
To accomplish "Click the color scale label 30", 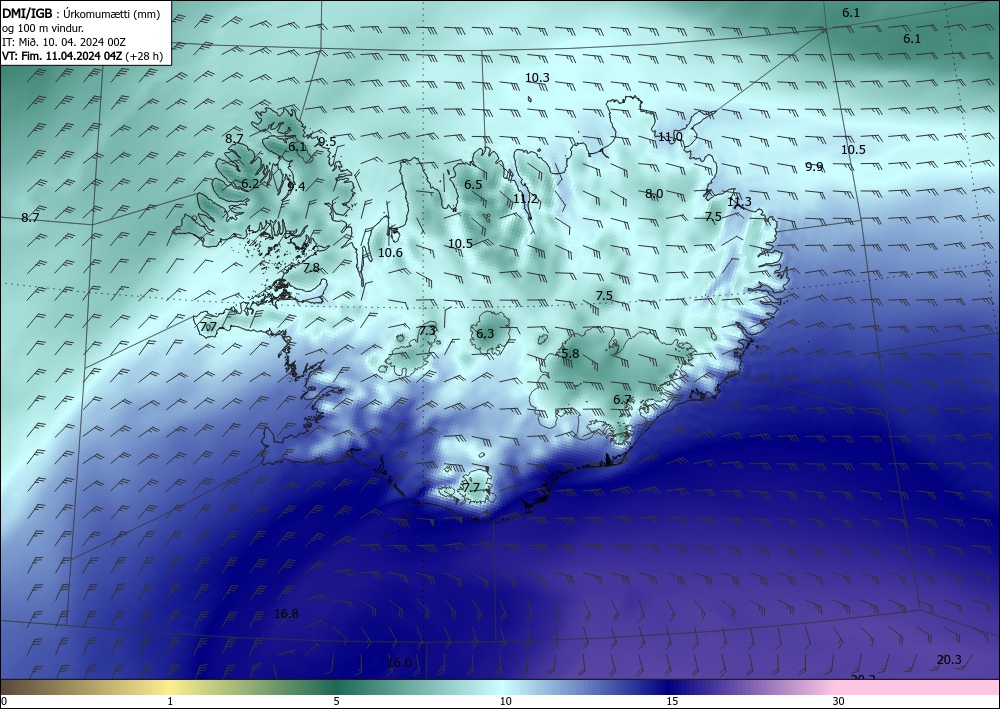I will [x=839, y=701].
